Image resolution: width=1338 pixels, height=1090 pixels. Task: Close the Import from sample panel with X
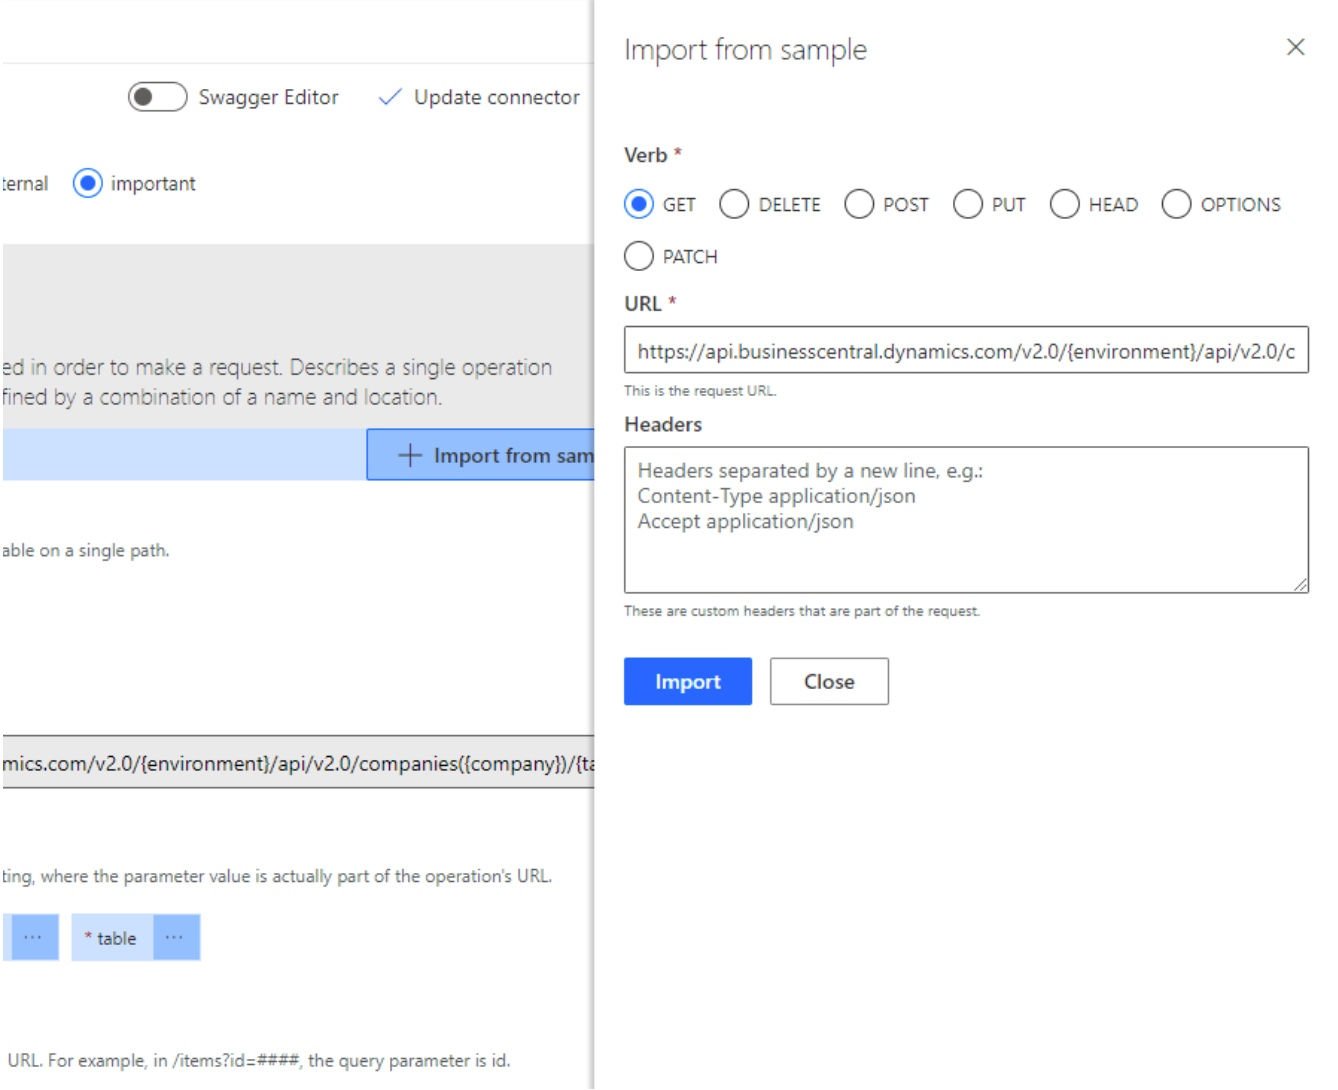click(x=1295, y=47)
